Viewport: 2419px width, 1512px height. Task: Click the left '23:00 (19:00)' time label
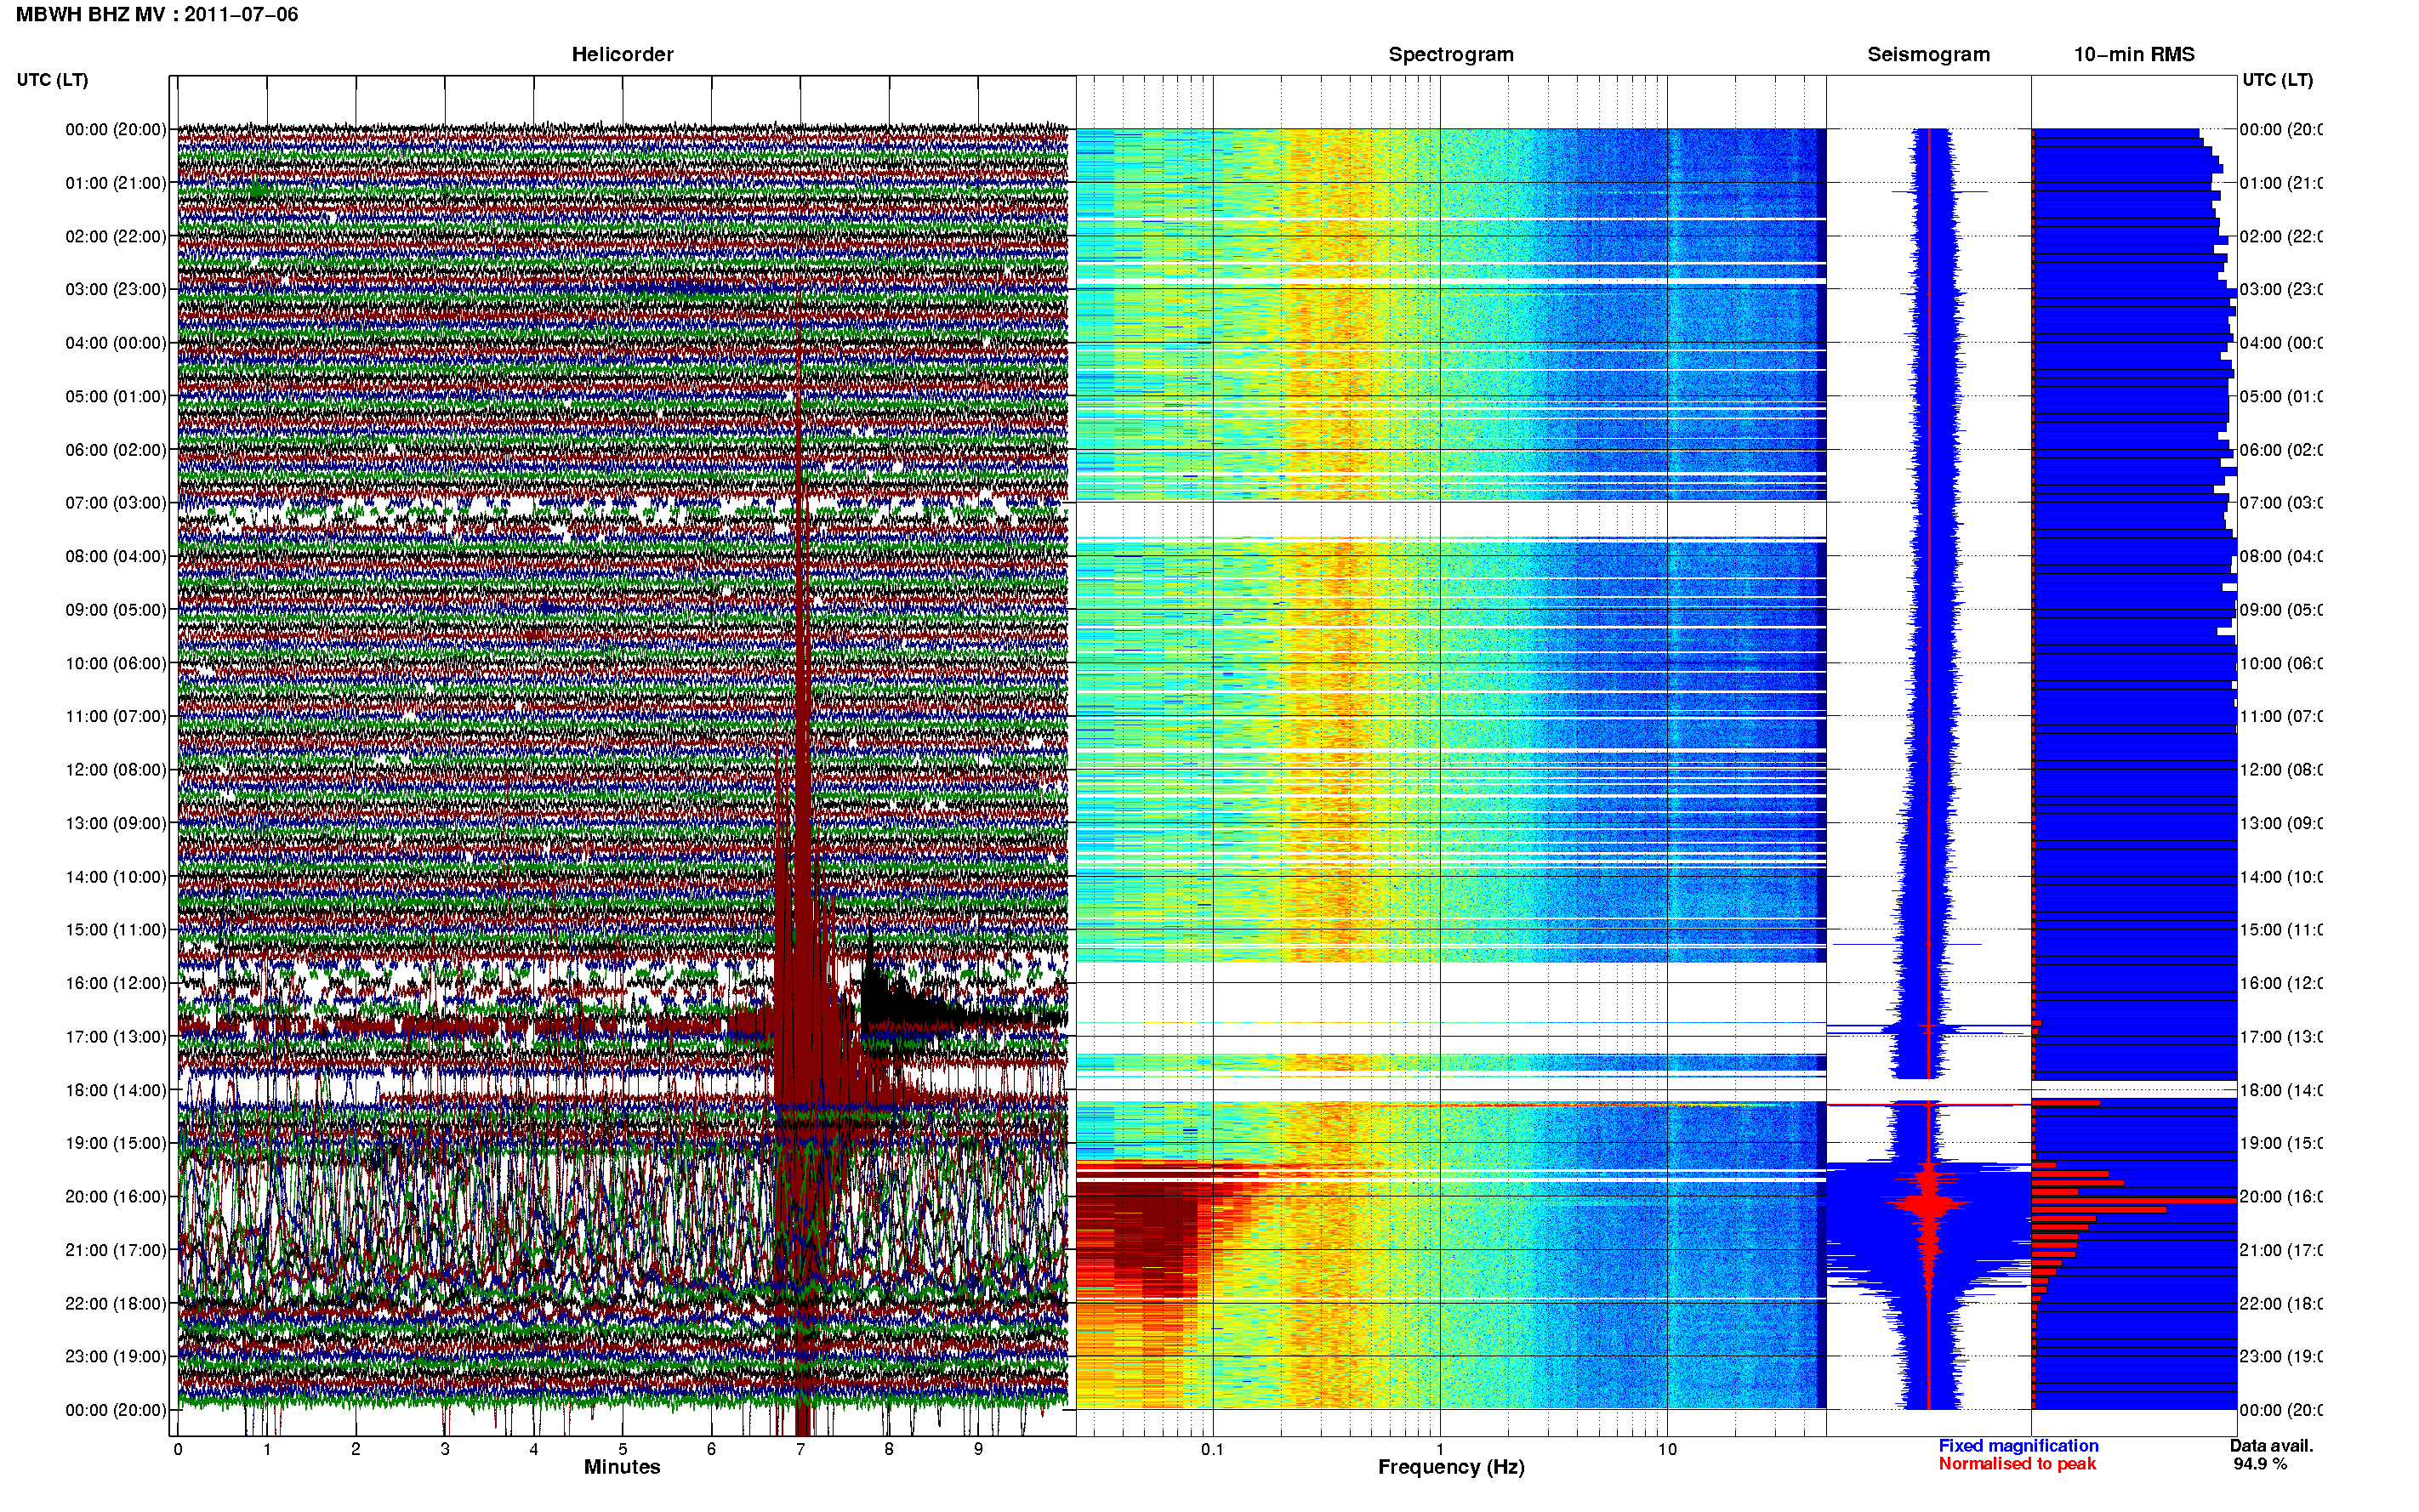point(116,1357)
